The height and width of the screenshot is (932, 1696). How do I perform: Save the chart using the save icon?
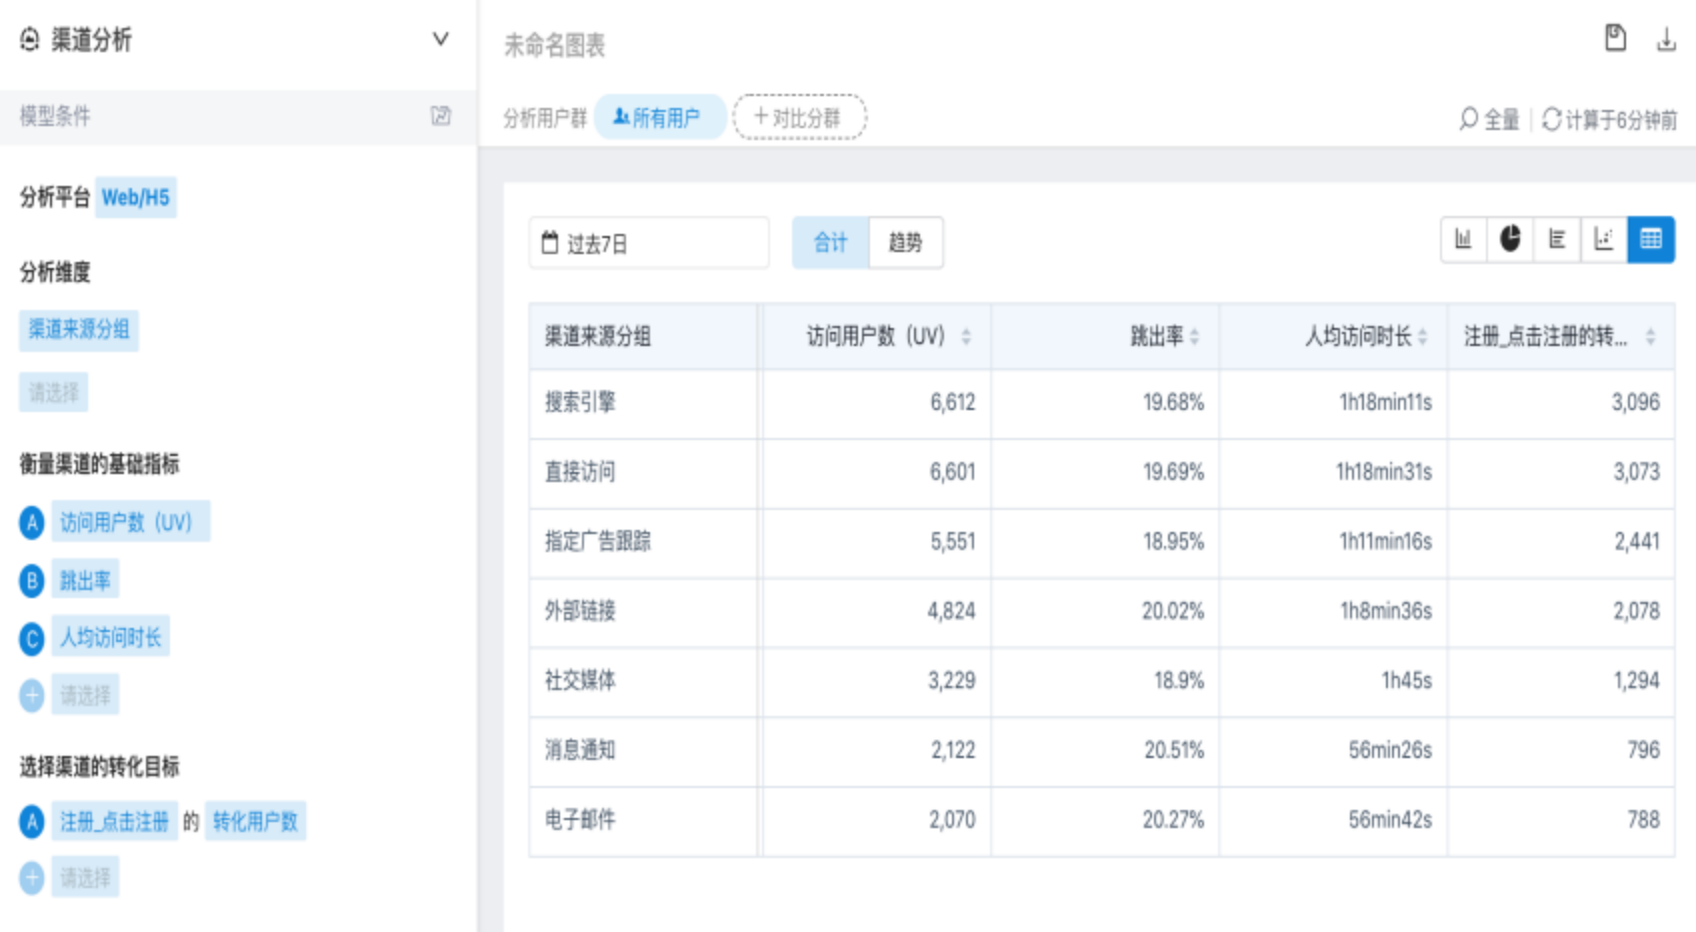[1615, 38]
